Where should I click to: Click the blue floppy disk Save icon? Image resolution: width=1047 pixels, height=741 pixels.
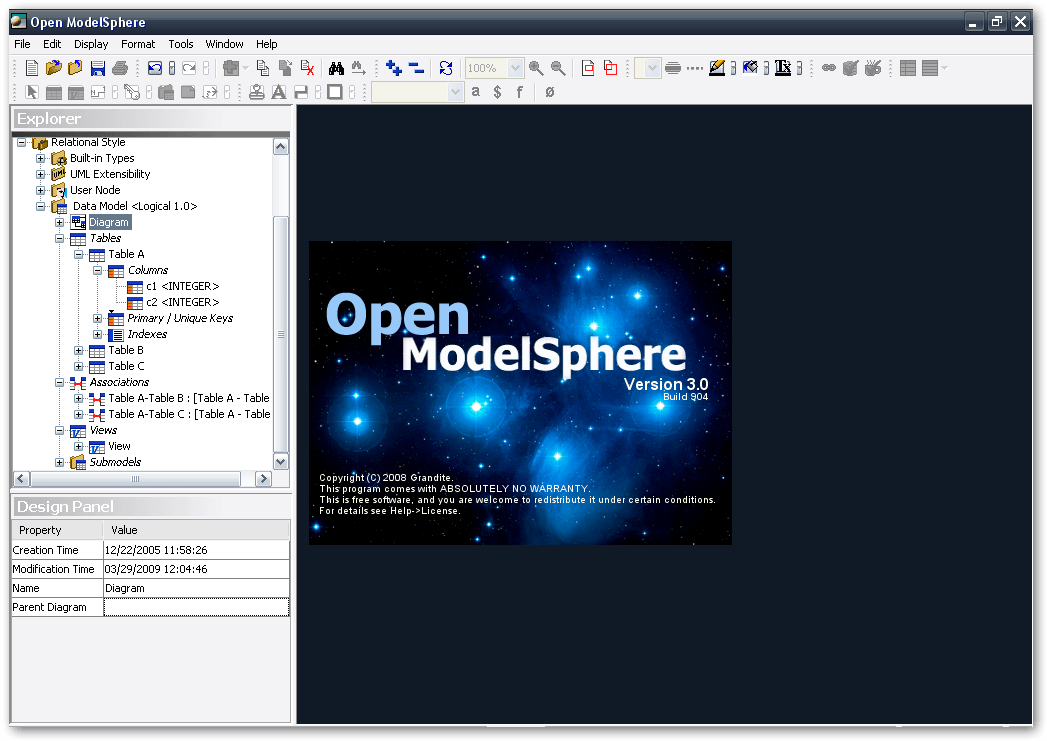click(x=98, y=68)
